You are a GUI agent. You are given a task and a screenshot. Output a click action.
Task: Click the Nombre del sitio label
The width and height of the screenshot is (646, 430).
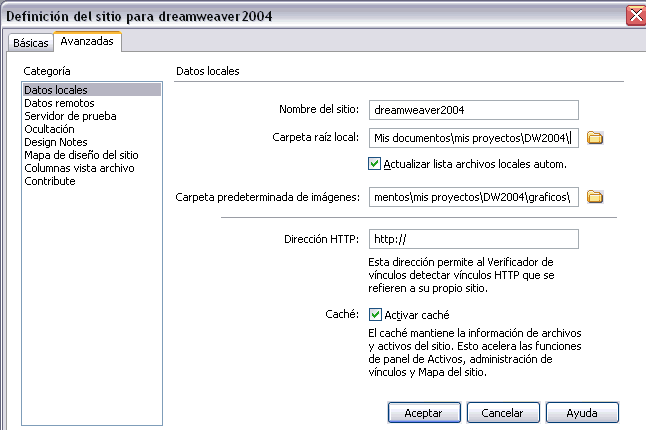coord(319,109)
